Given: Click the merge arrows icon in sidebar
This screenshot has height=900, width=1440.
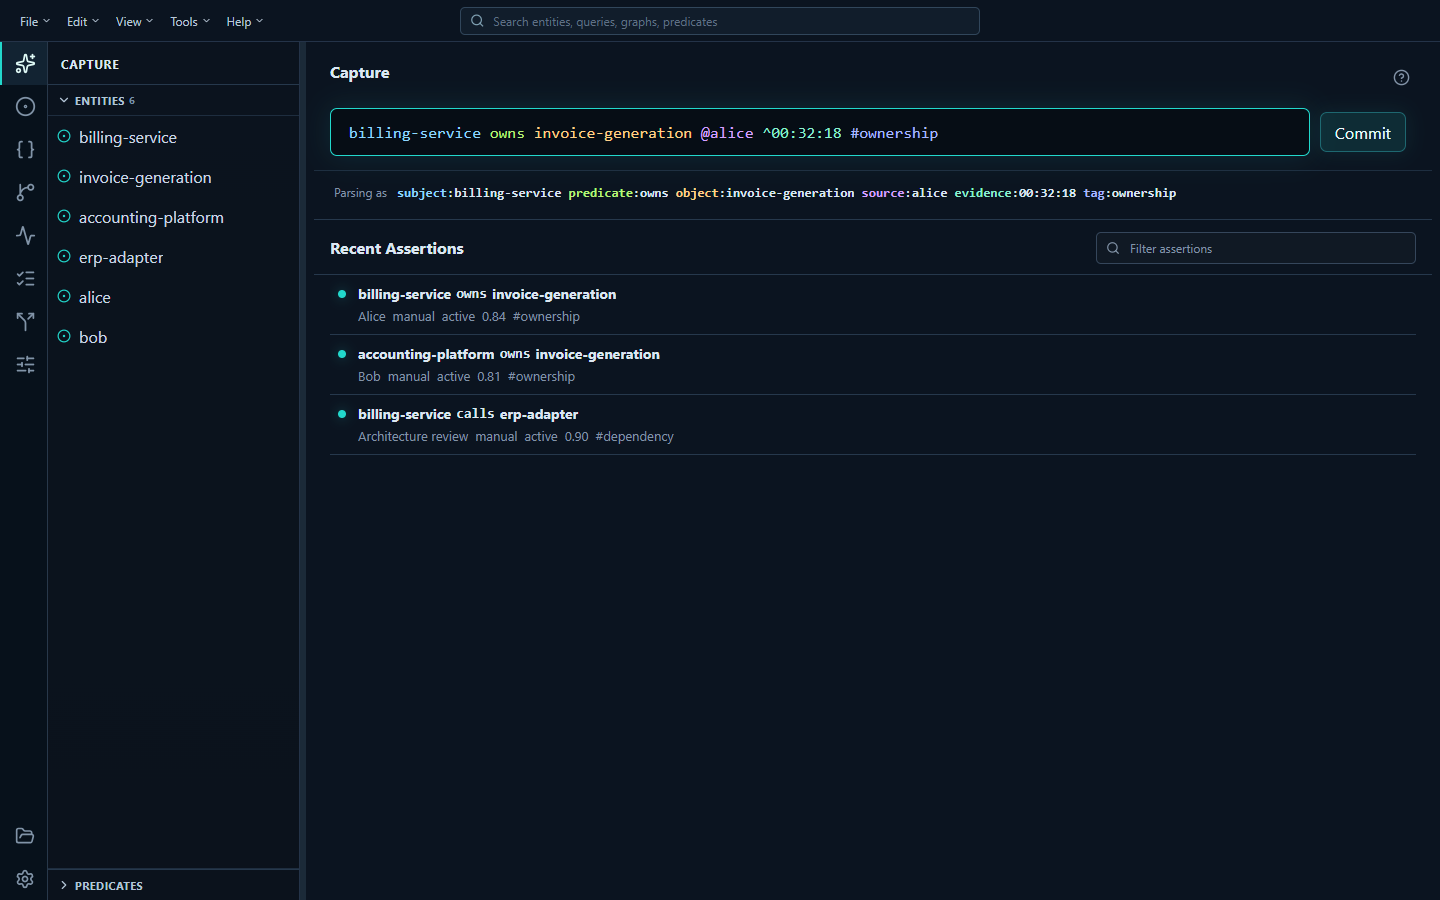Looking at the screenshot, I should (25, 322).
